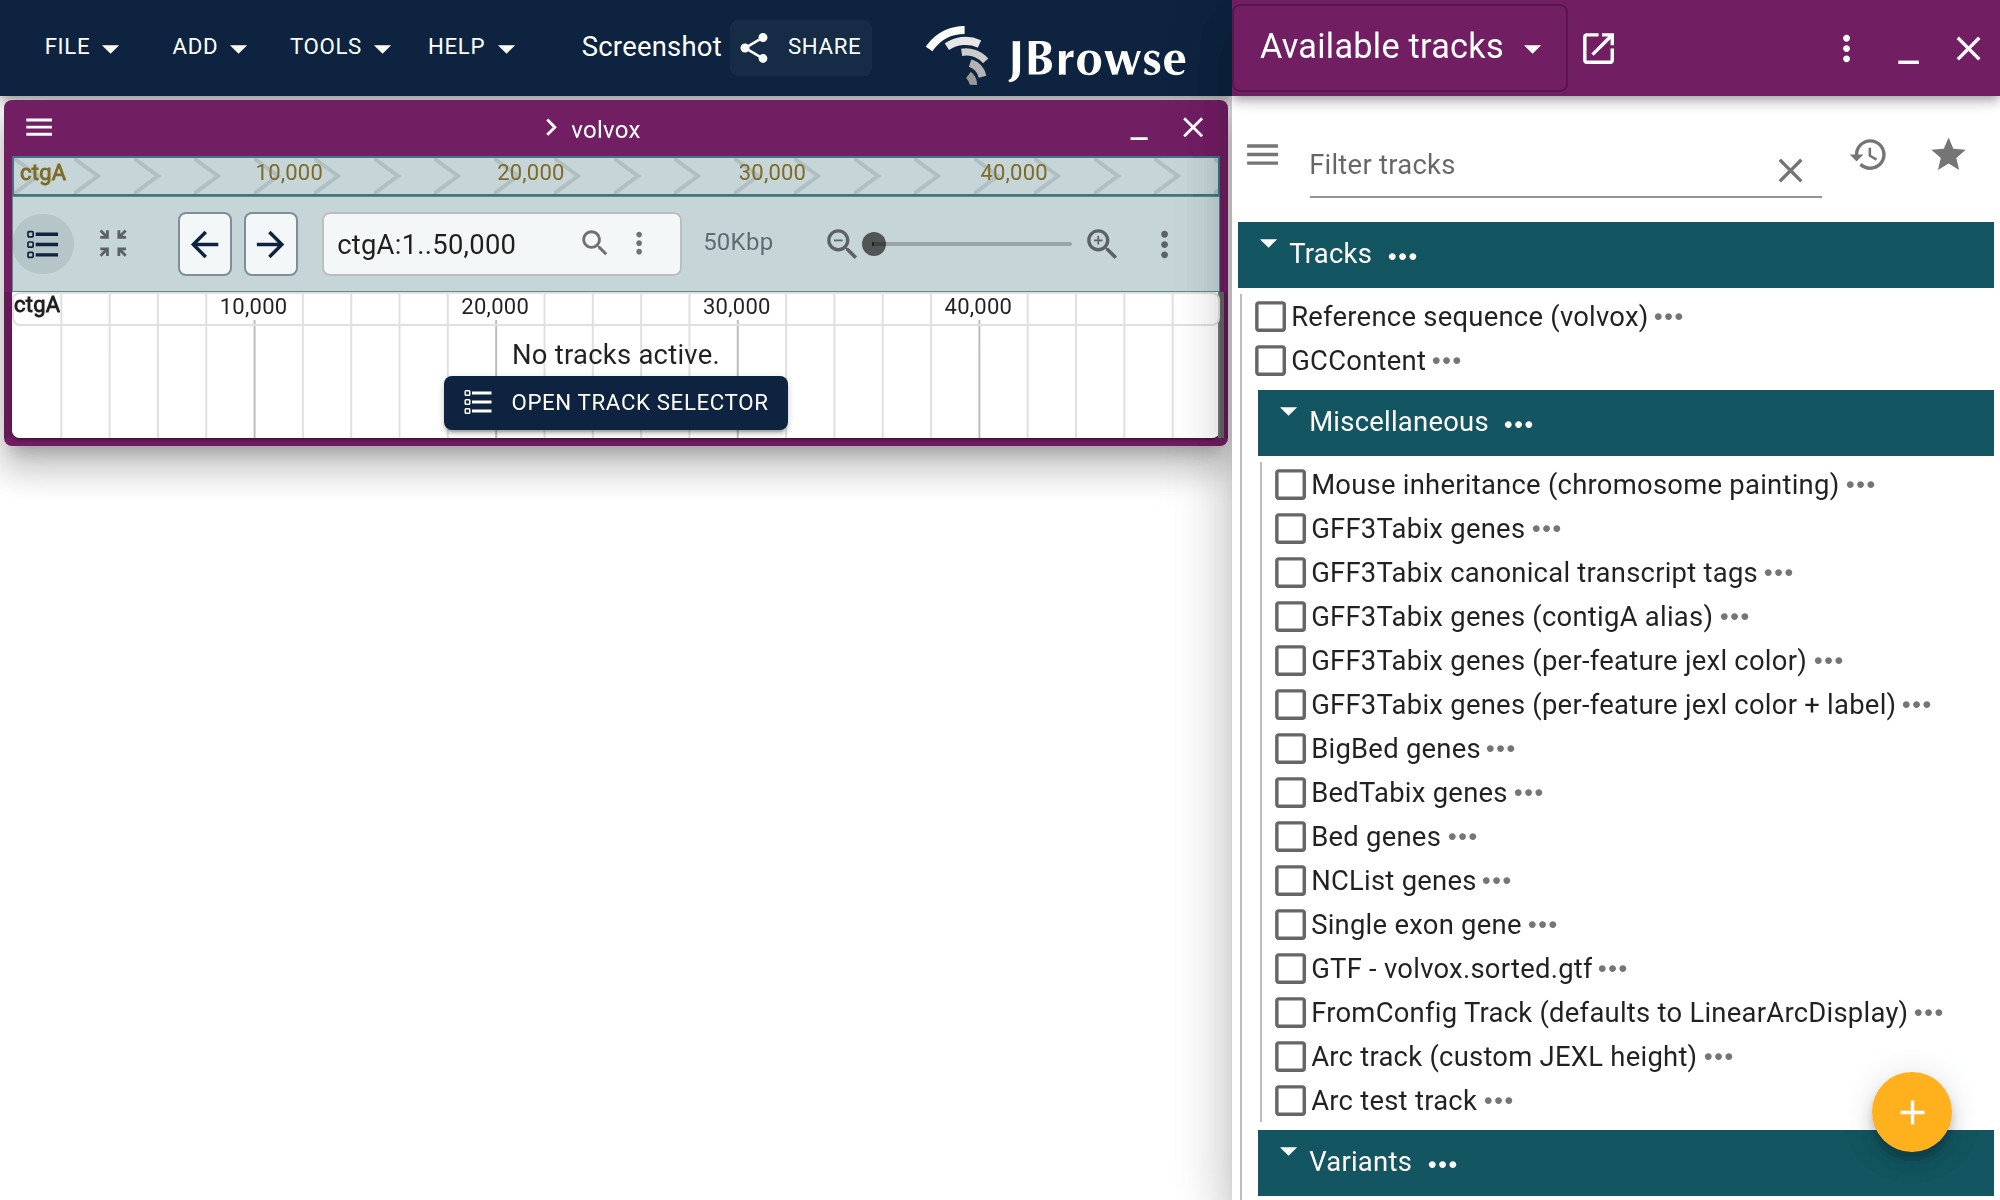The height and width of the screenshot is (1200, 2000).
Task: Check Mouse inheritance chromosome painting track
Action: 1290,485
